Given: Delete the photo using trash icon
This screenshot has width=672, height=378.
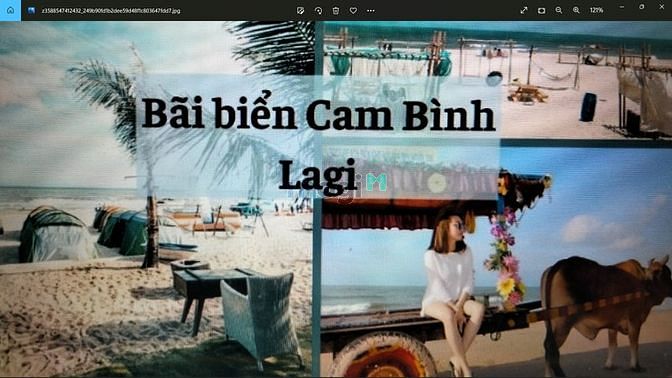Looking at the screenshot, I should pos(336,10).
